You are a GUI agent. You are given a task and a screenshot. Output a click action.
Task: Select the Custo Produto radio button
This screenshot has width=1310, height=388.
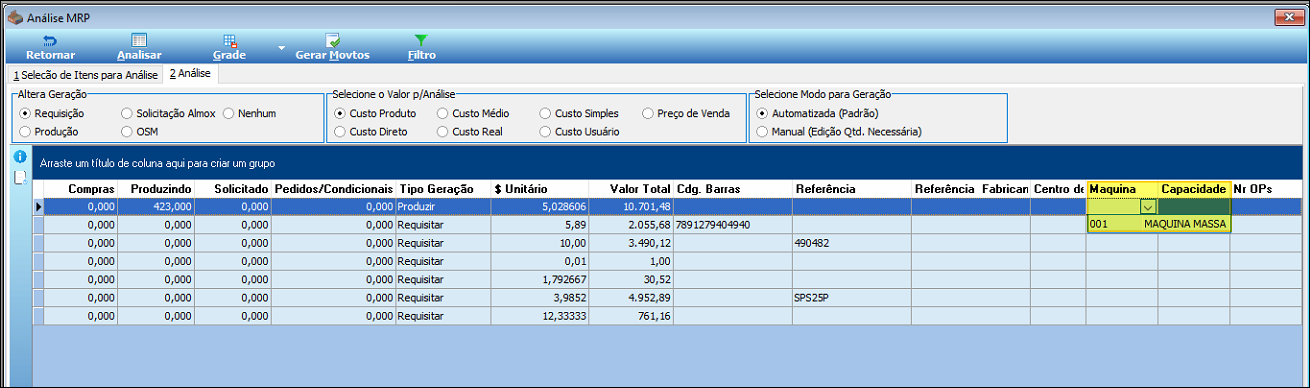click(340, 114)
